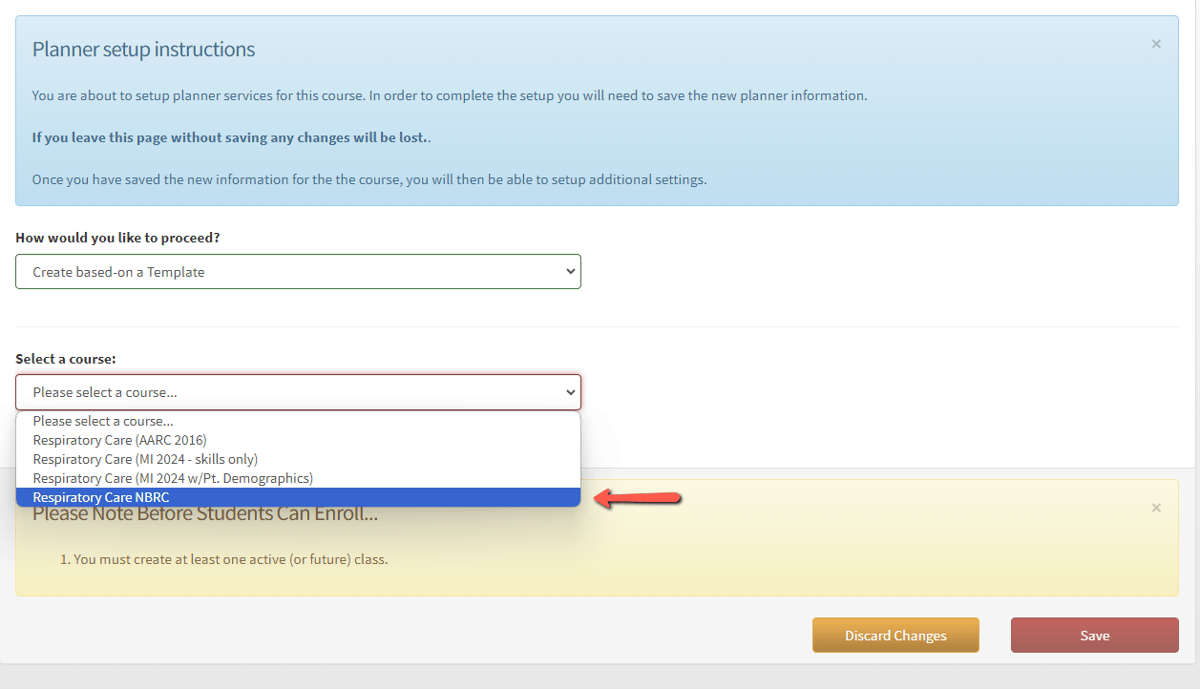Choose 'Please select a course...' placeholder option
Viewport: 1200px width, 689px height.
103,421
